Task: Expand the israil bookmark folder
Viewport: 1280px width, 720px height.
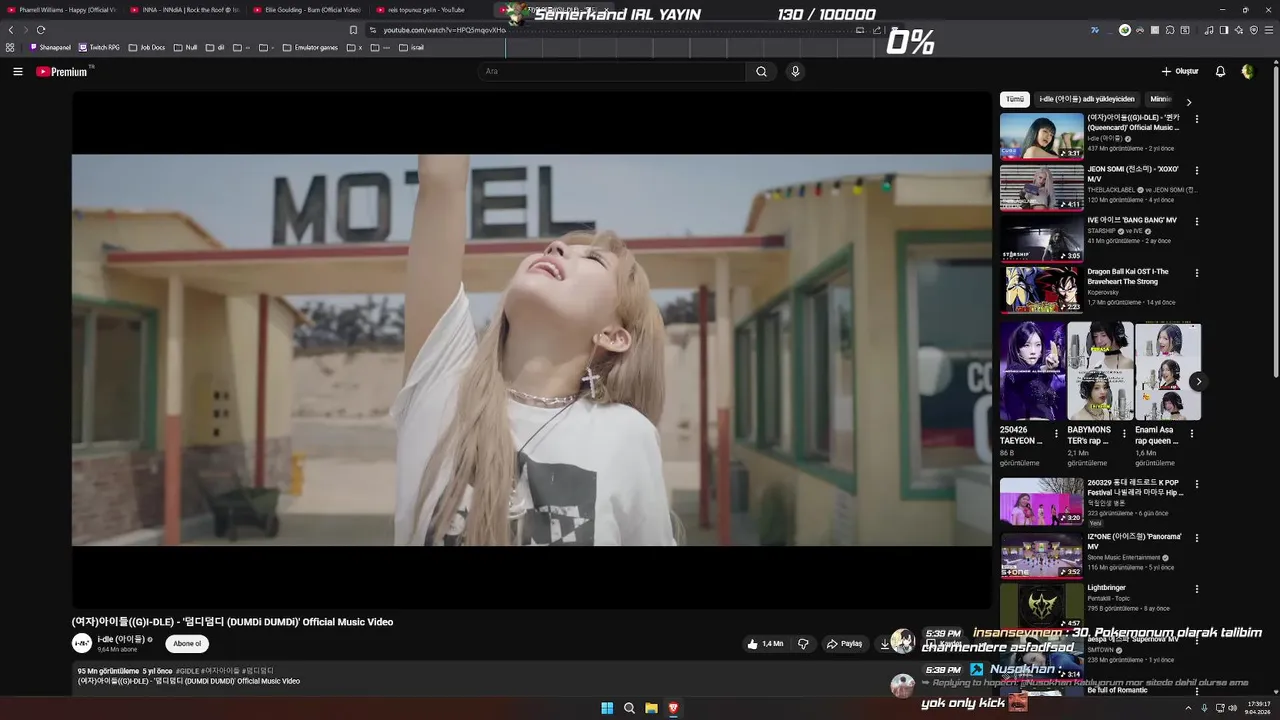Action: (x=411, y=47)
